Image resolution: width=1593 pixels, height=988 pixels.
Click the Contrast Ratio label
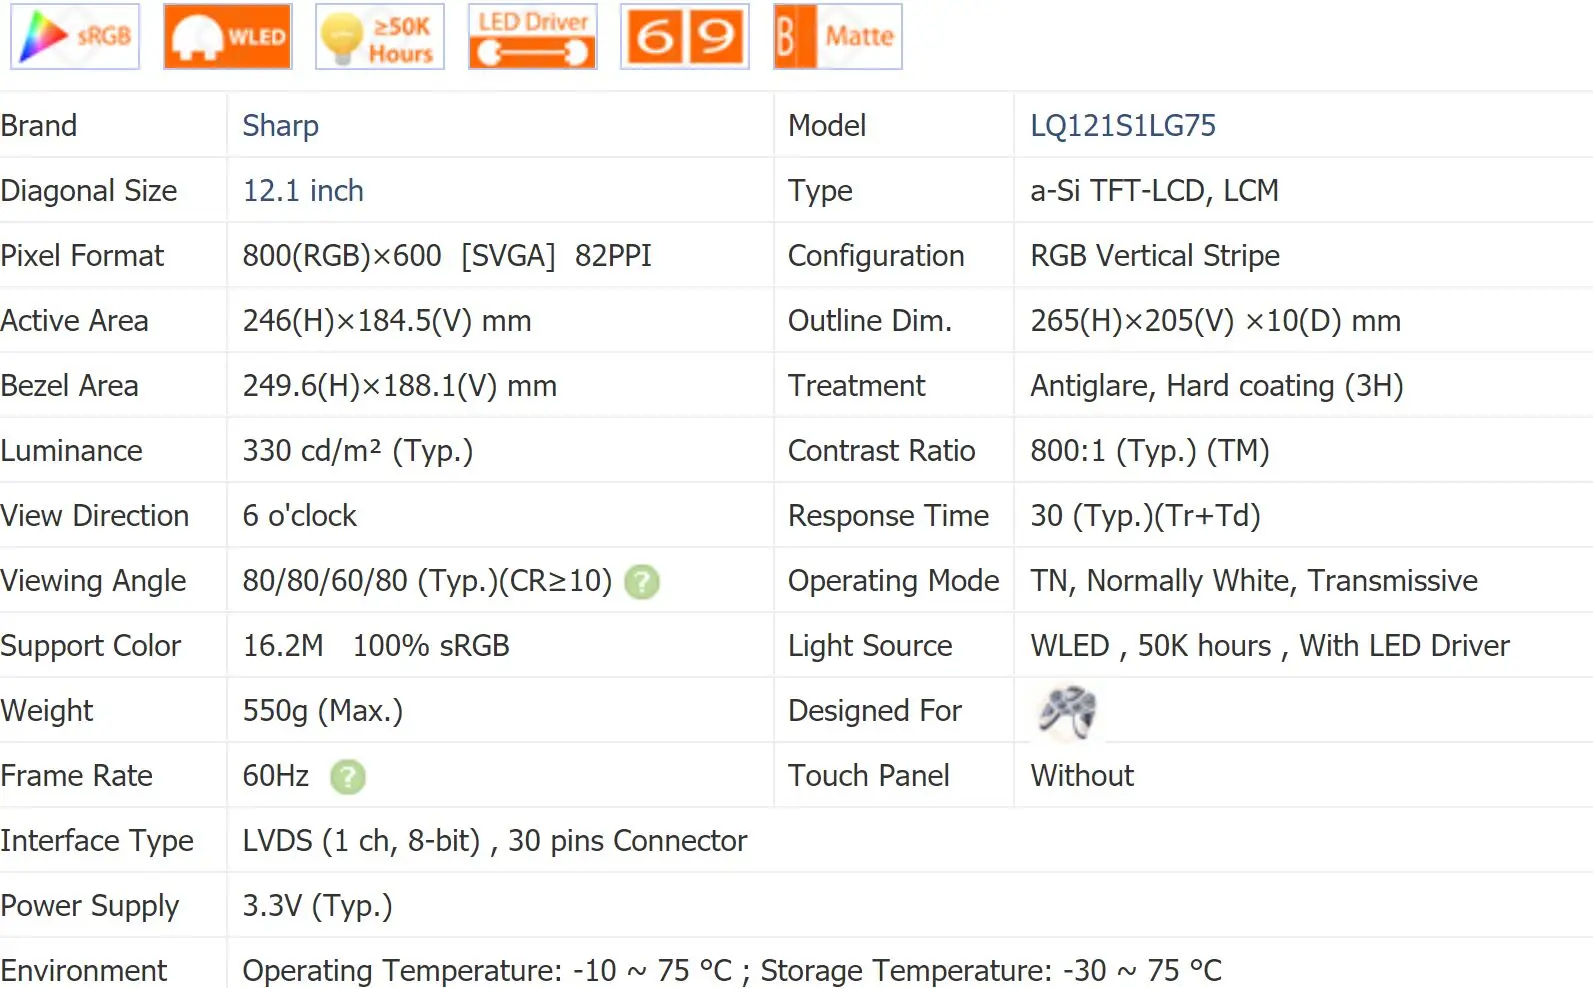[x=882, y=451]
